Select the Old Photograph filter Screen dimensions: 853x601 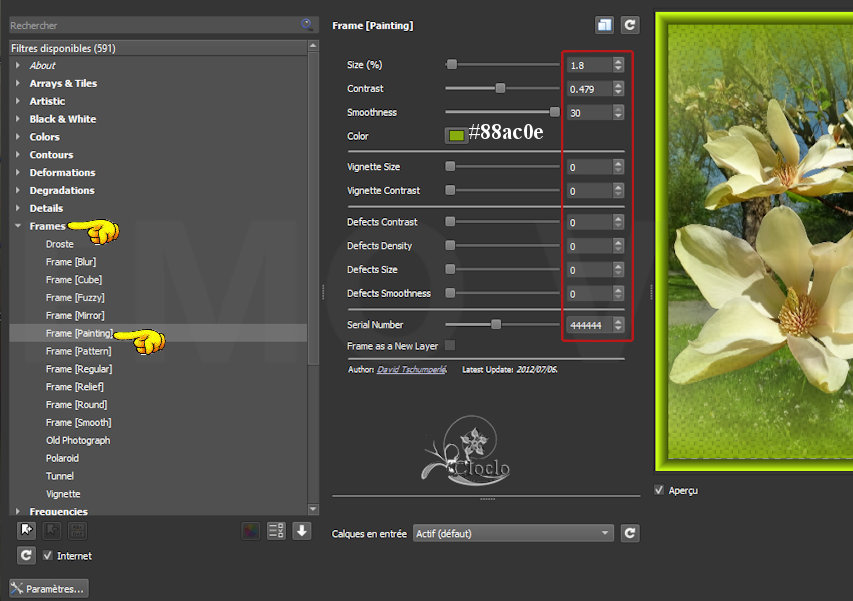(78, 440)
